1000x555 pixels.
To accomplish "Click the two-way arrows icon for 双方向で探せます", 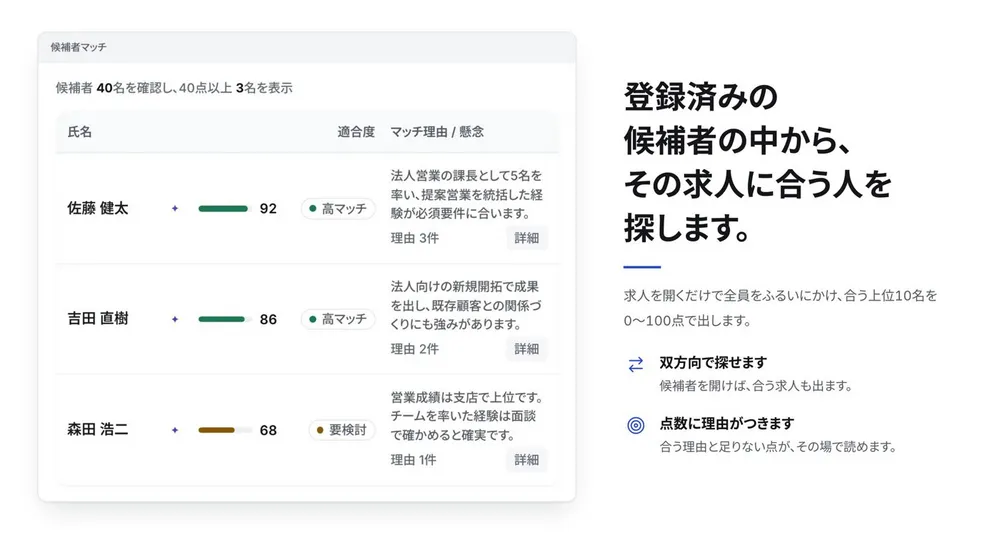I will [636, 364].
